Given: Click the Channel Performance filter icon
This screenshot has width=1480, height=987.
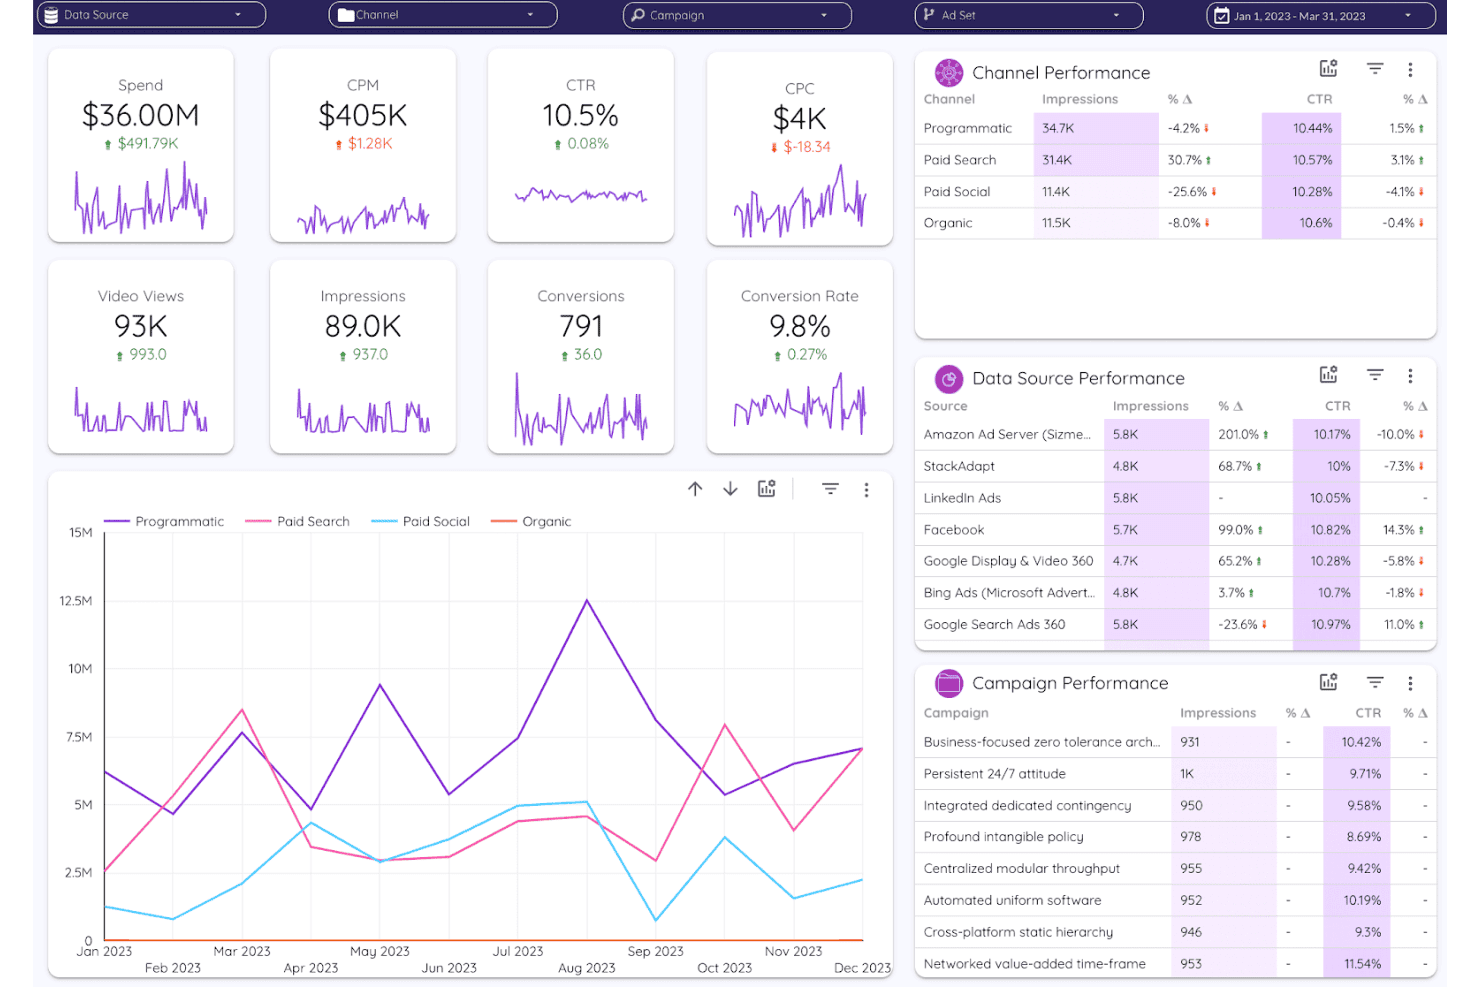Looking at the screenshot, I should 1375,69.
